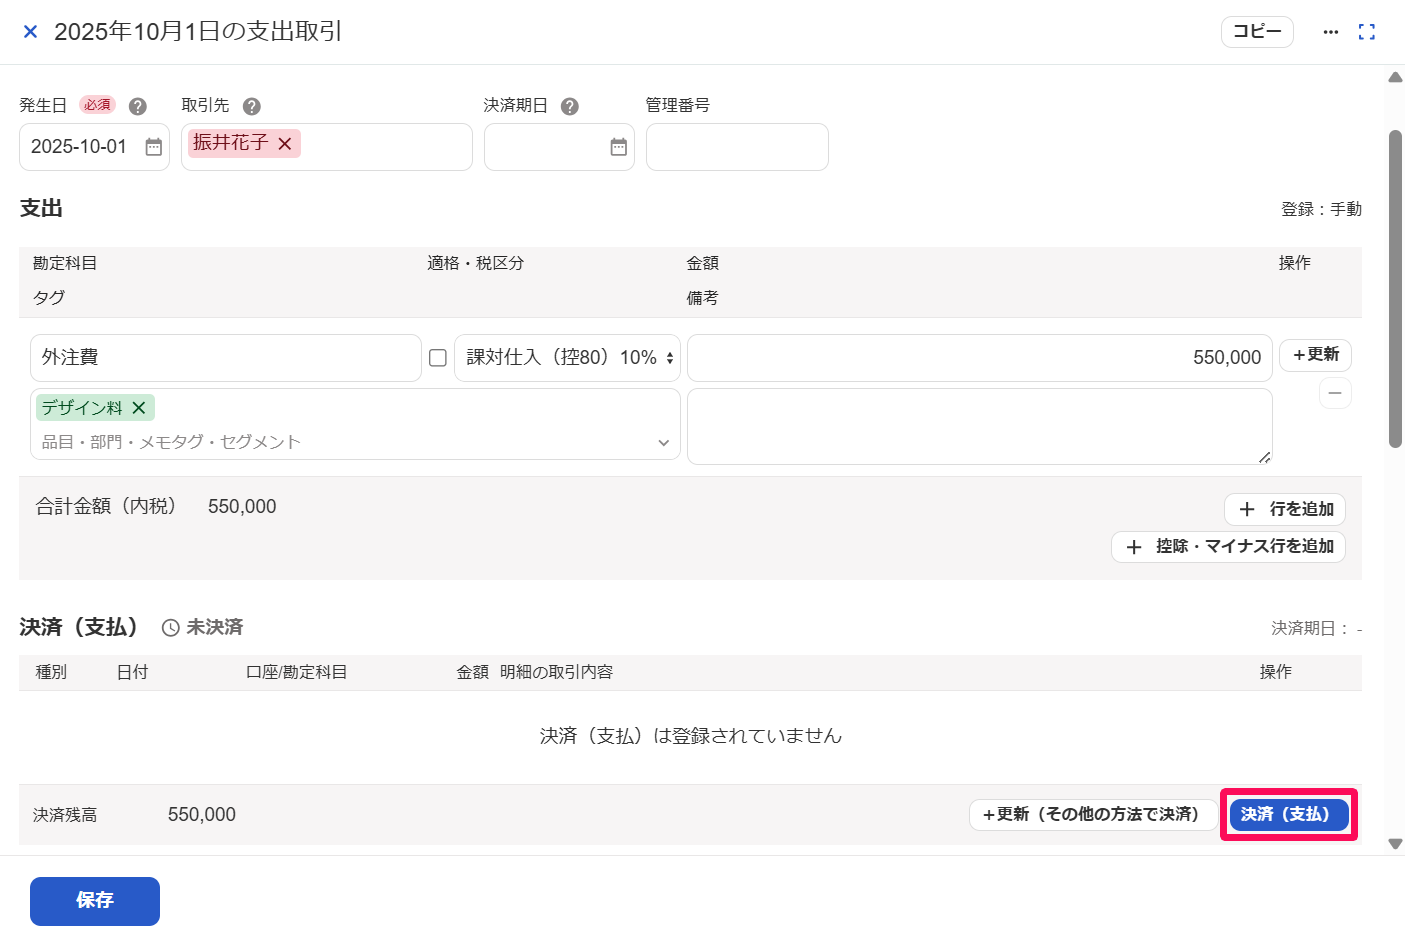
Task: Click the scrollbar up arrow
Action: (x=1395, y=78)
